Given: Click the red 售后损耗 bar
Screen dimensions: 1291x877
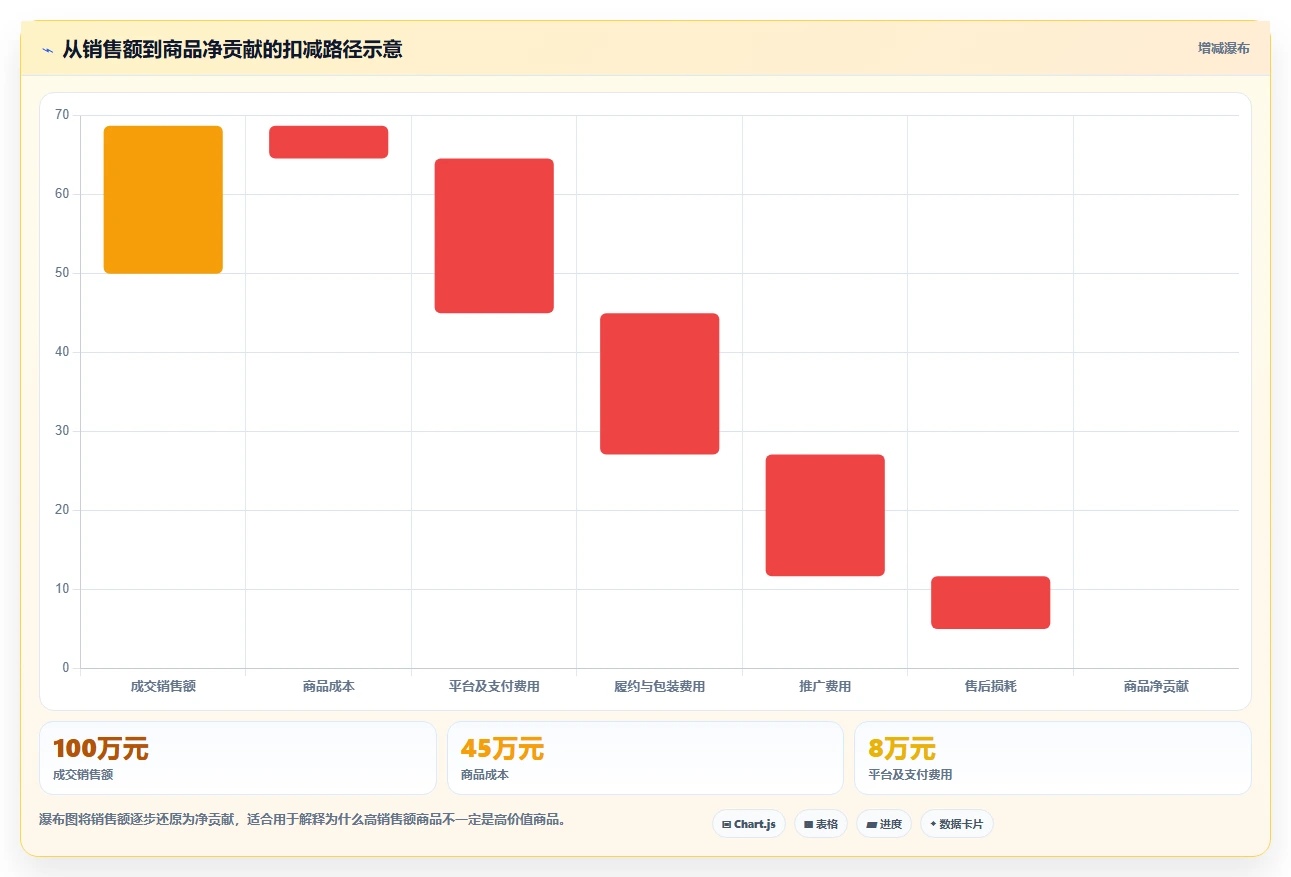Looking at the screenshot, I should coord(991,603).
